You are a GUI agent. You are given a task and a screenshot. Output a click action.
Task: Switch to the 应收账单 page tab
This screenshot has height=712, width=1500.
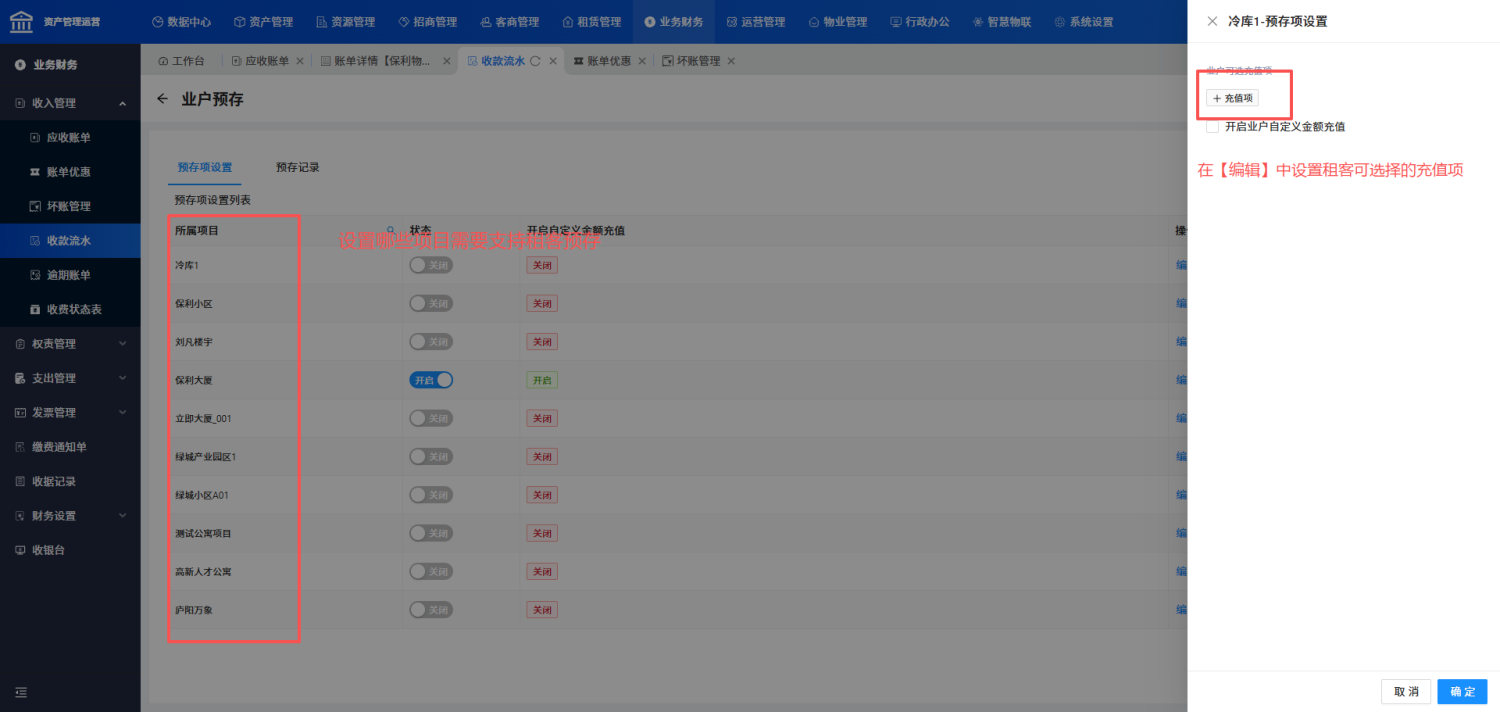pos(261,61)
